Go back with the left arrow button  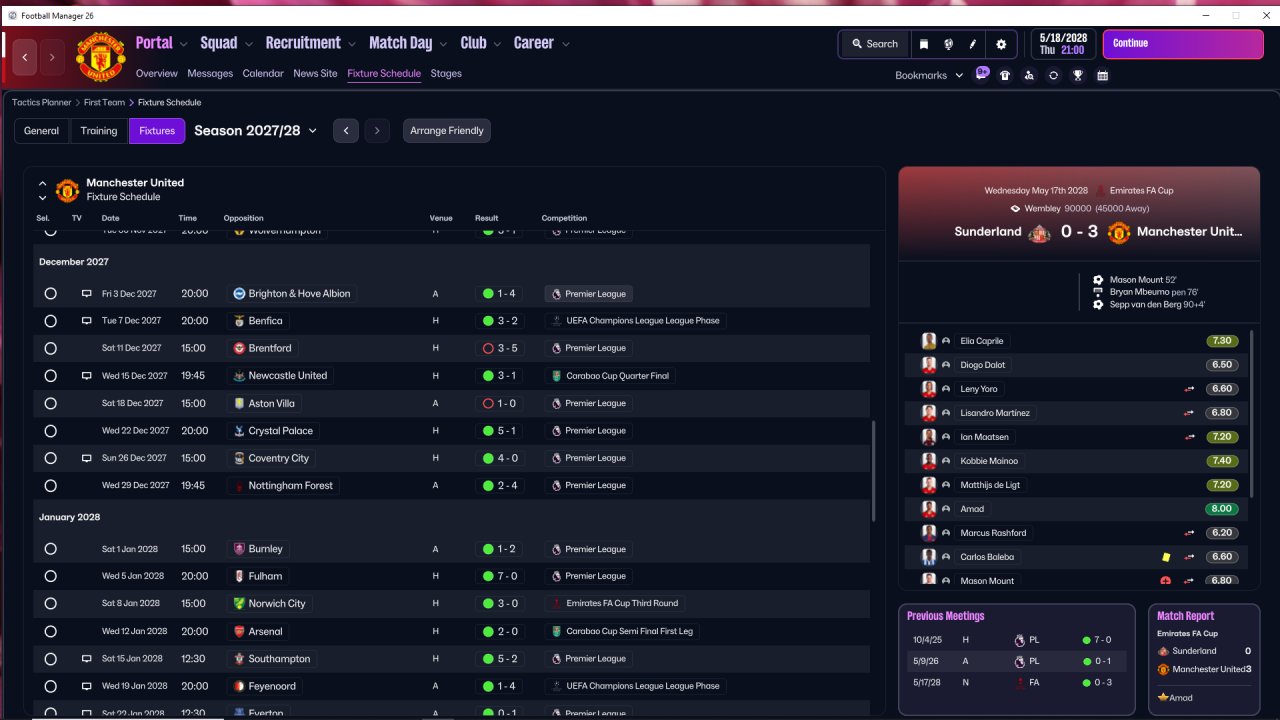[25, 58]
